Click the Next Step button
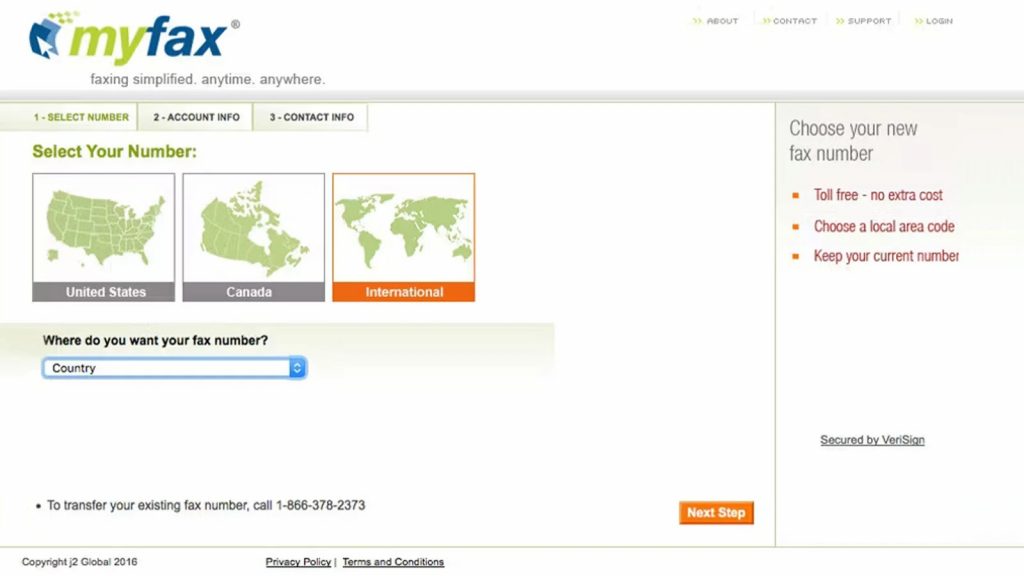 [716, 512]
